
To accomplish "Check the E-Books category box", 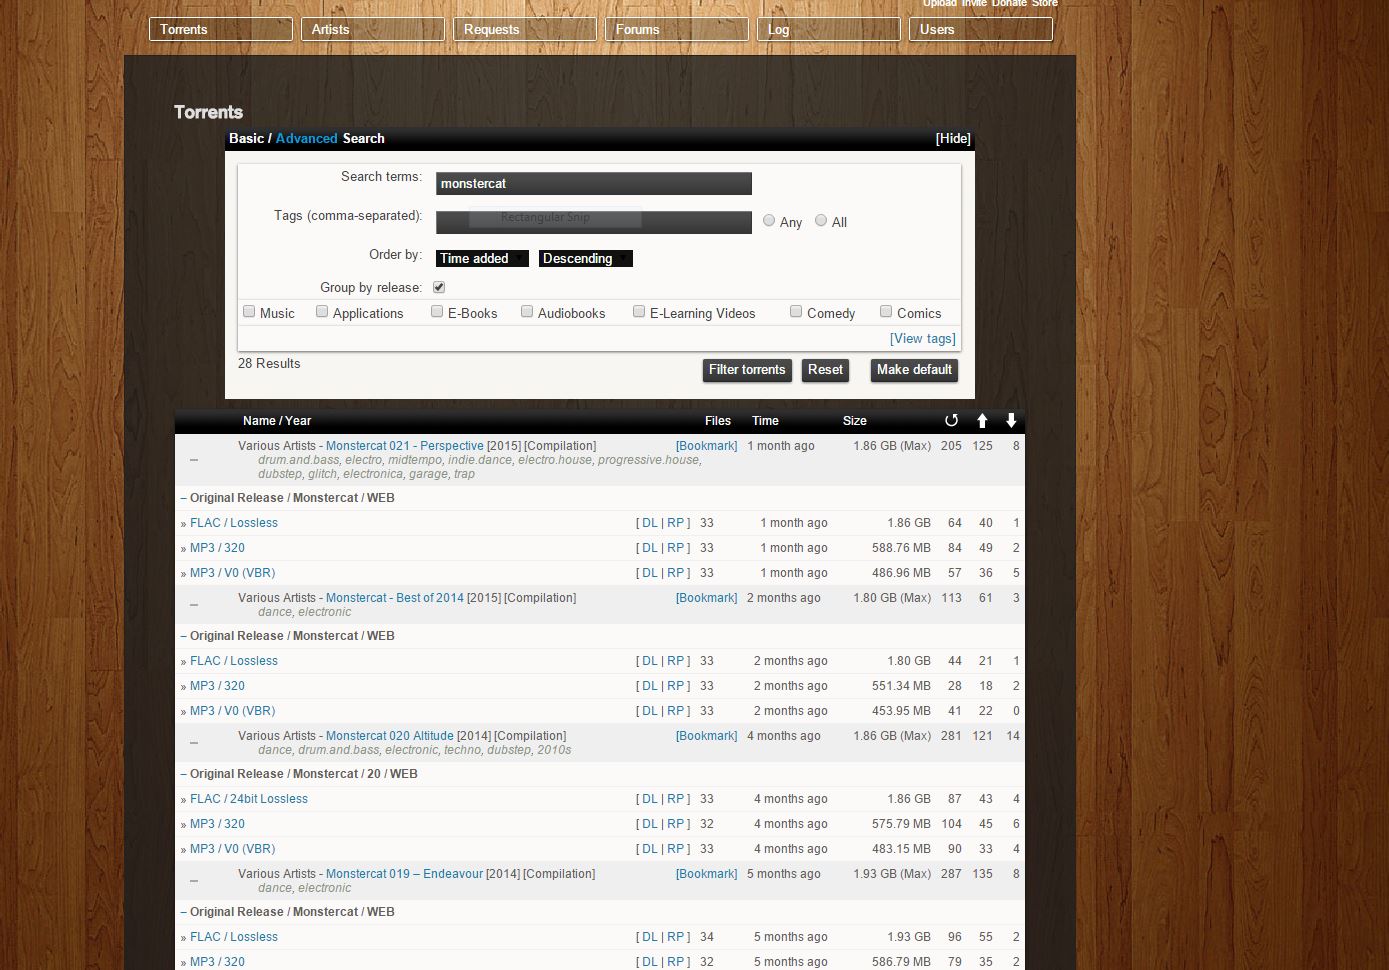I will tap(437, 311).
